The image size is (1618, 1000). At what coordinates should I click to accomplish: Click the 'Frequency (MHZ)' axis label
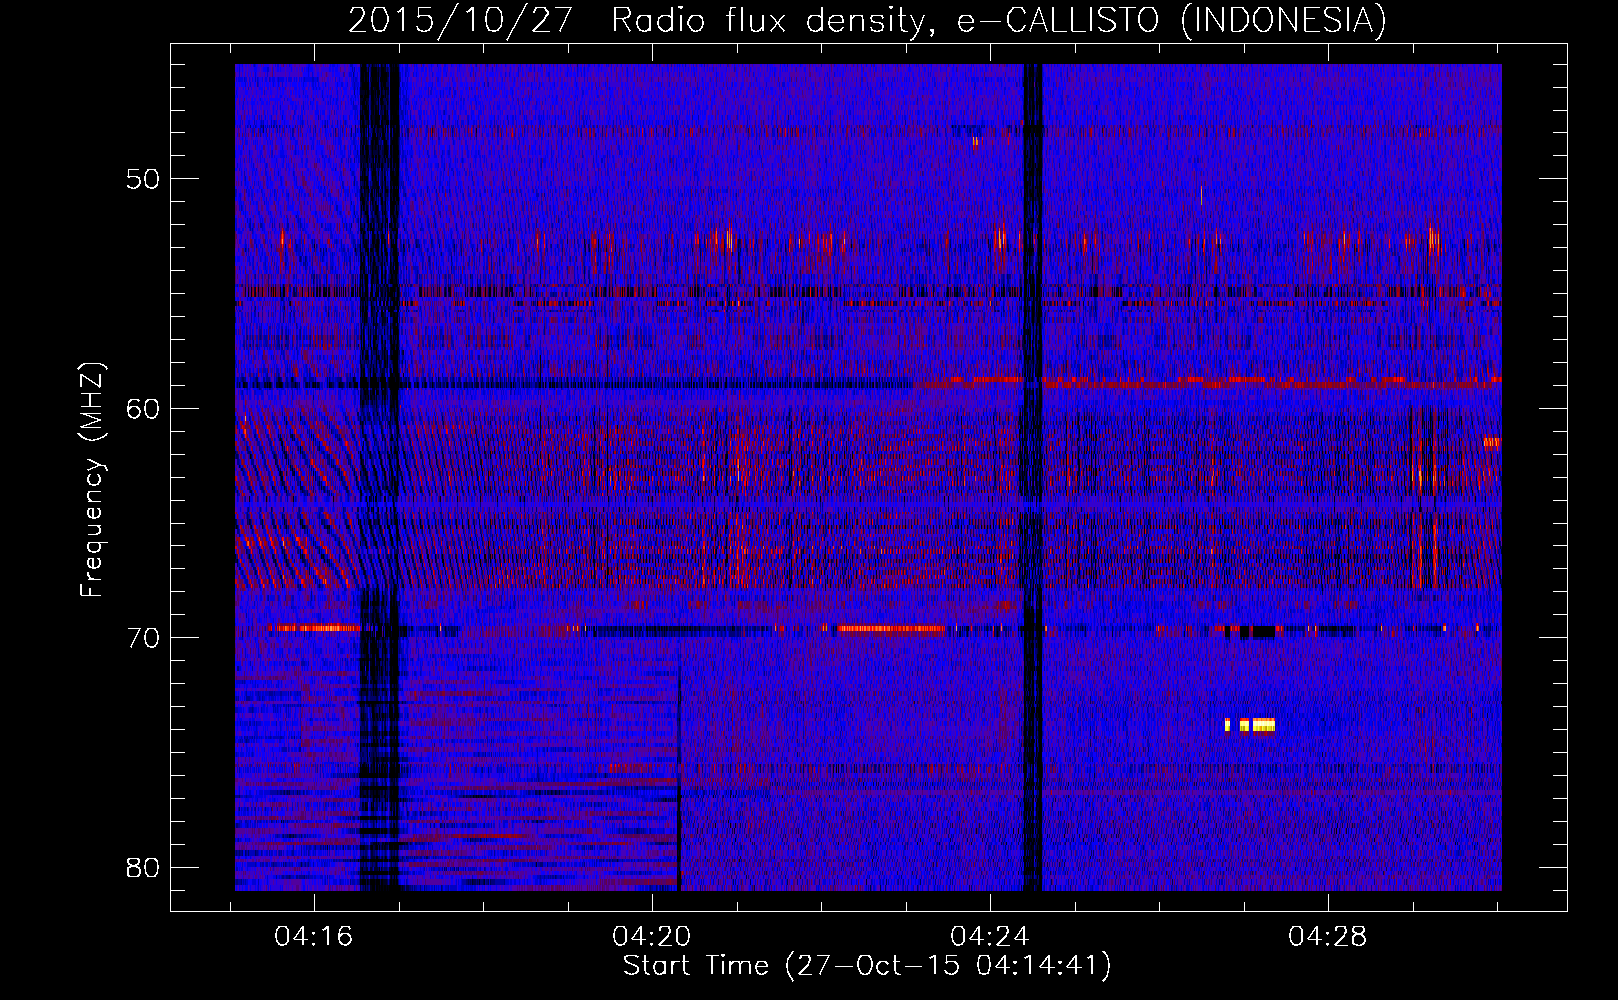(x=92, y=479)
